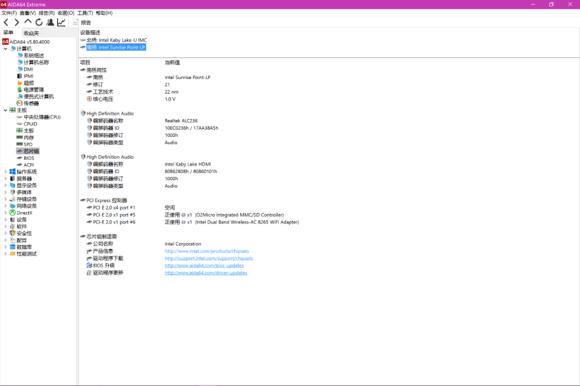This screenshot has width=580, height=386.
Task: Click the 安全性 shield icon
Action: (x=13, y=233)
